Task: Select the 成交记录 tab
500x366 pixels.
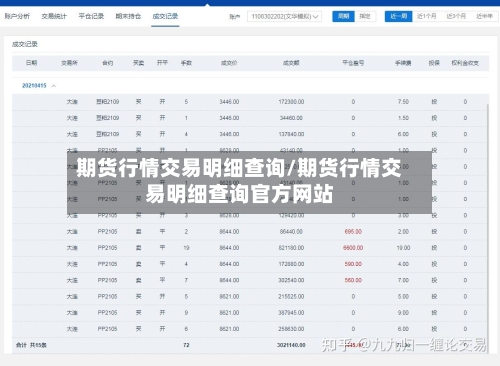Action: click(x=165, y=16)
